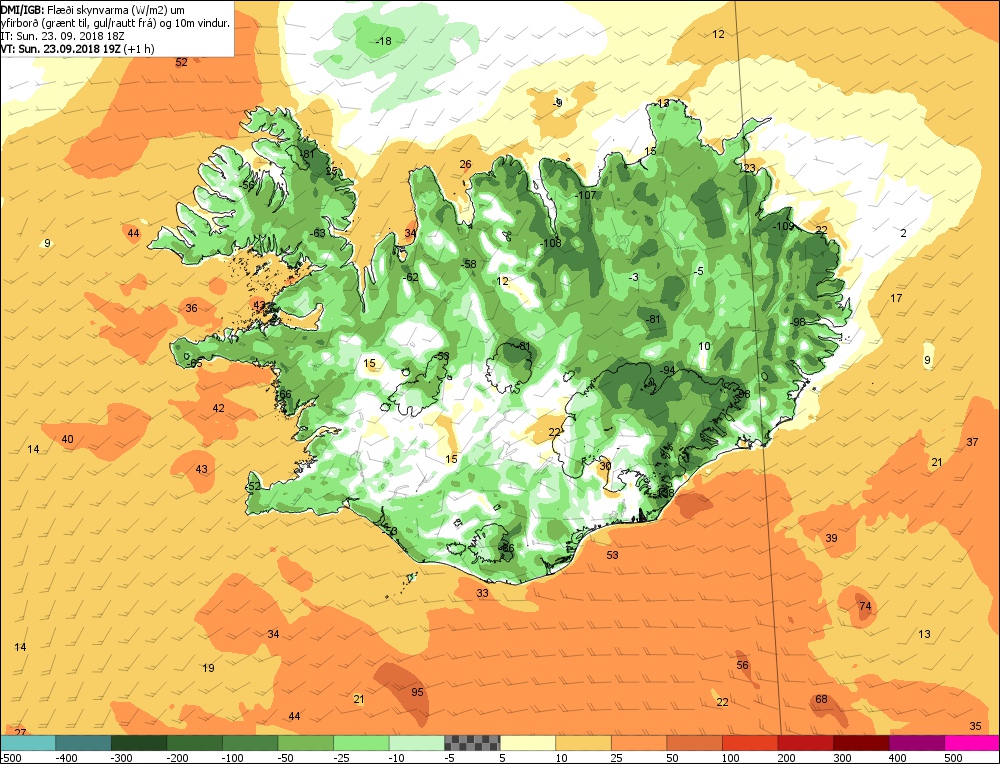Viewport: 1000px width, 764px height.
Task: Click the '200' legend label
Action: 786,758
